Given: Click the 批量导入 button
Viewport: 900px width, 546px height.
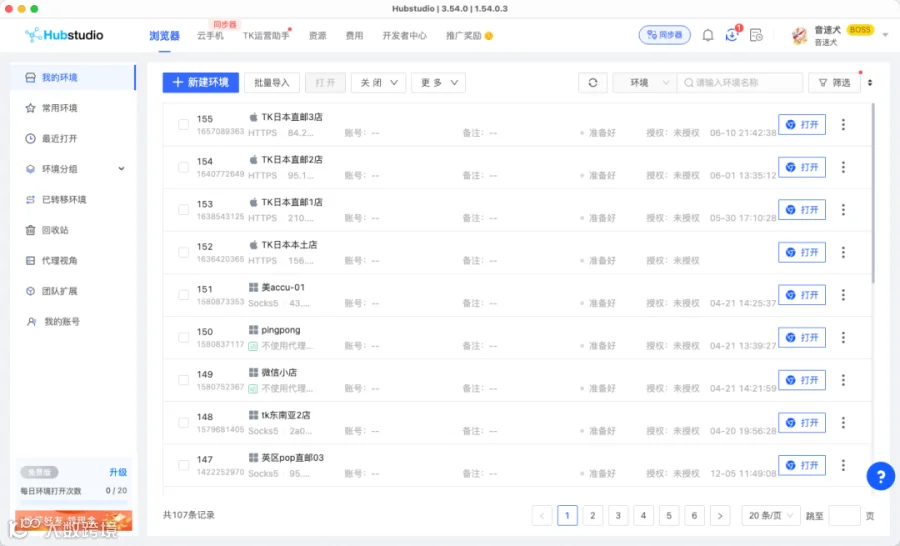Looking at the screenshot, I should coord(271,83).
